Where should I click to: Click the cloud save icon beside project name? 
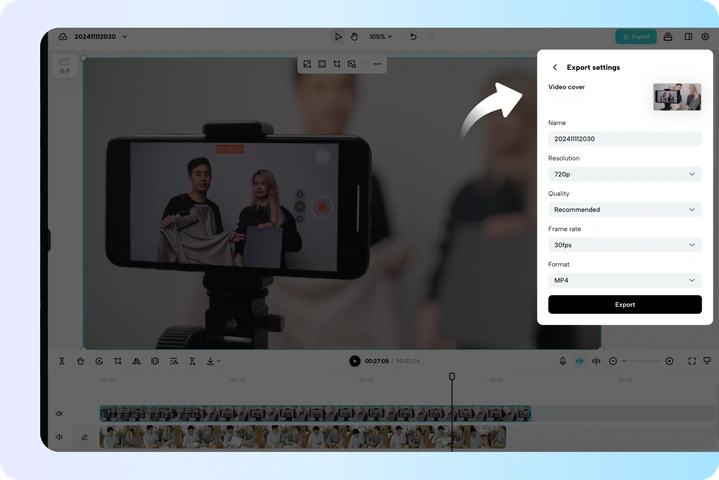click(63, 37)
